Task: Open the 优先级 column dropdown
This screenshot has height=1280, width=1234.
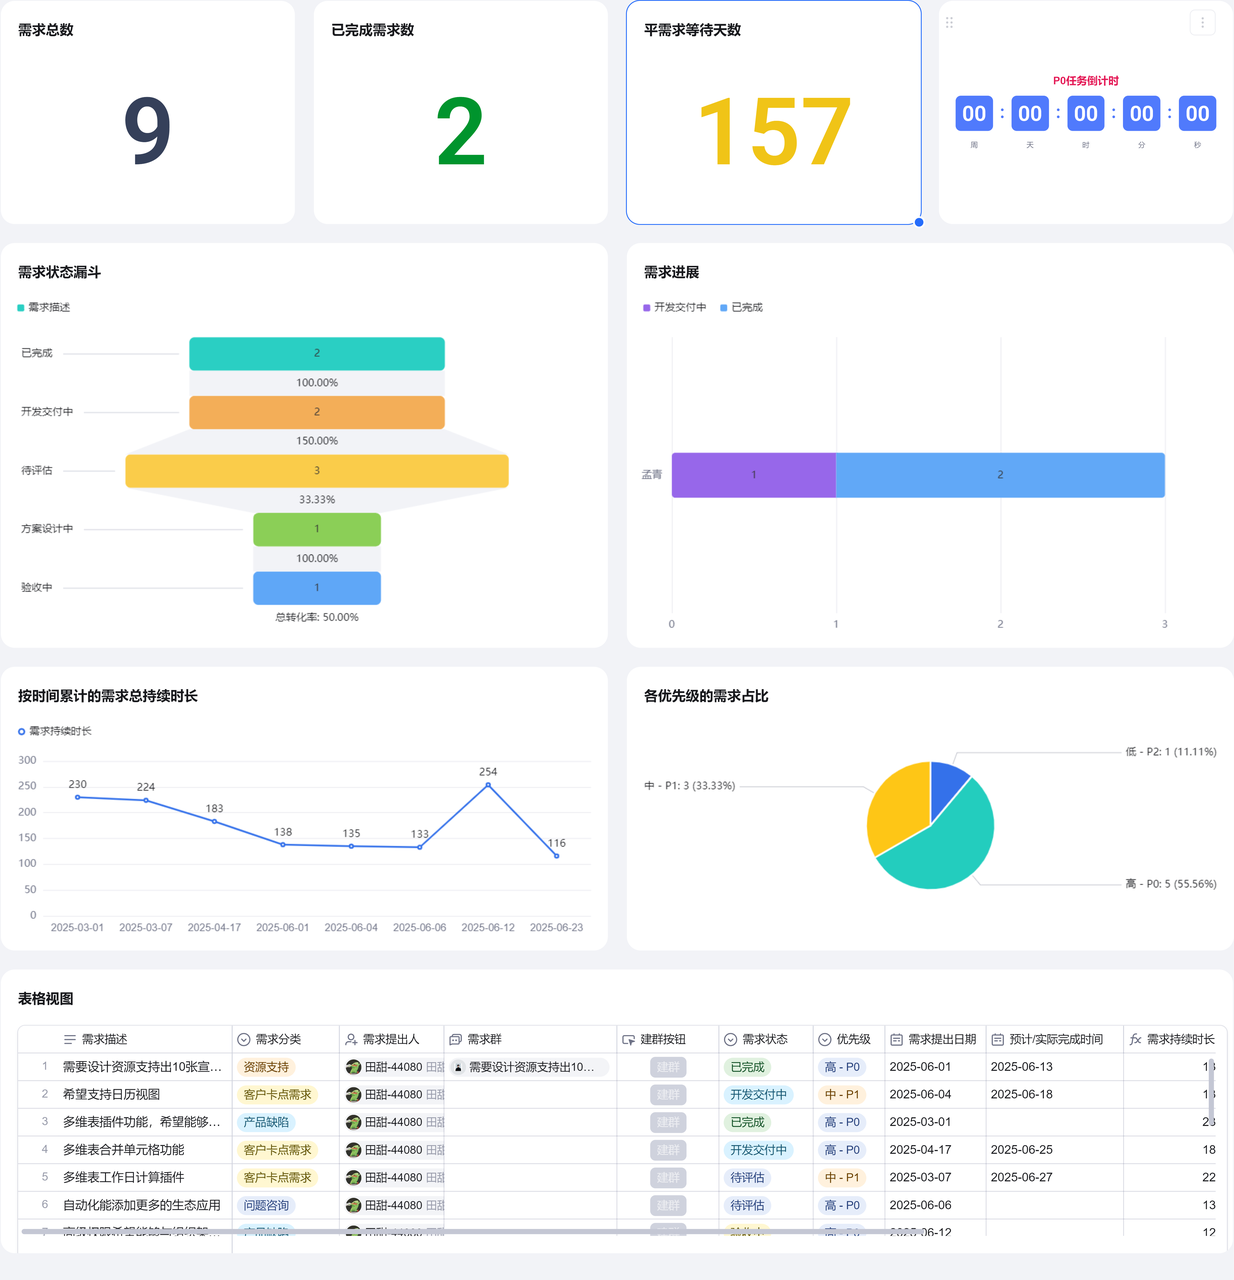Action: click(825, 1040)
